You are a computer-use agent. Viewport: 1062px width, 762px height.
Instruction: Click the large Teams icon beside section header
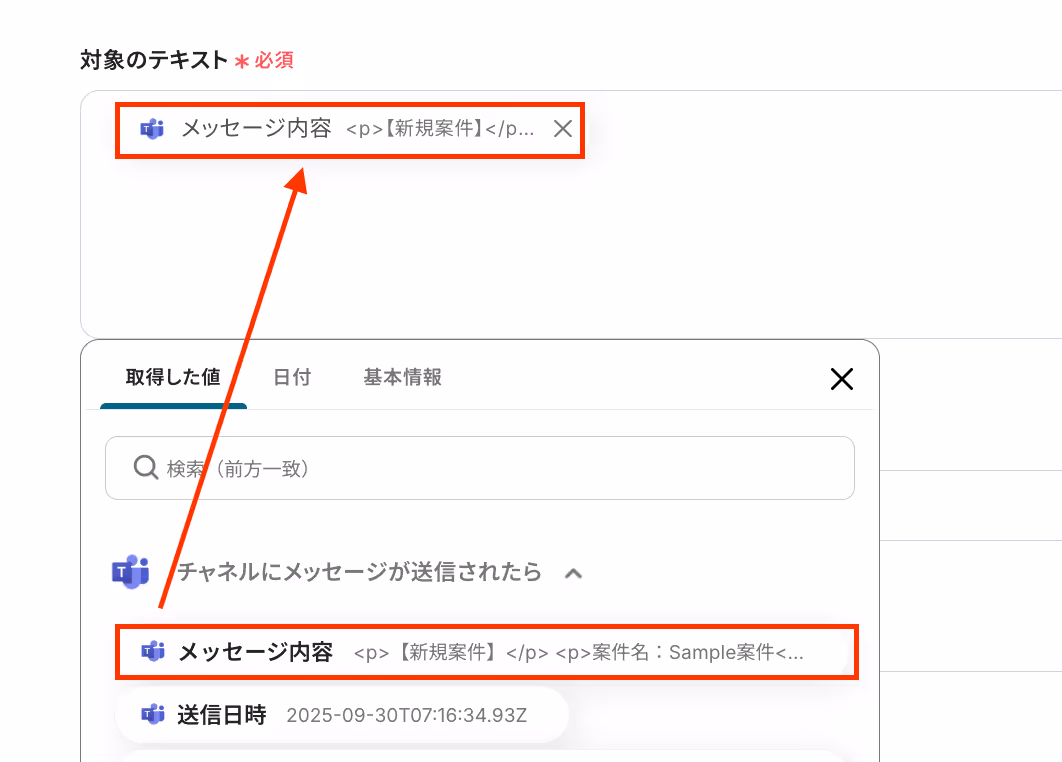131,572
